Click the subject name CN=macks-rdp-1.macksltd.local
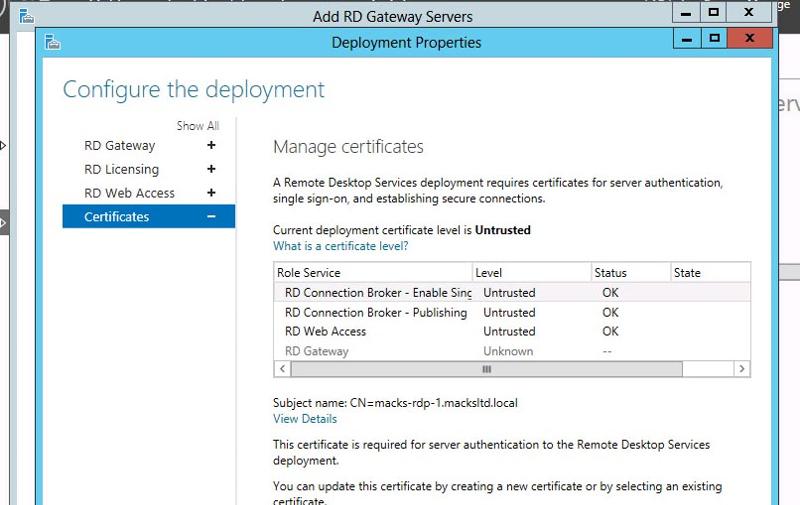Image resolution: width=800 pixels, height=505 pixels. coord(434,403)
